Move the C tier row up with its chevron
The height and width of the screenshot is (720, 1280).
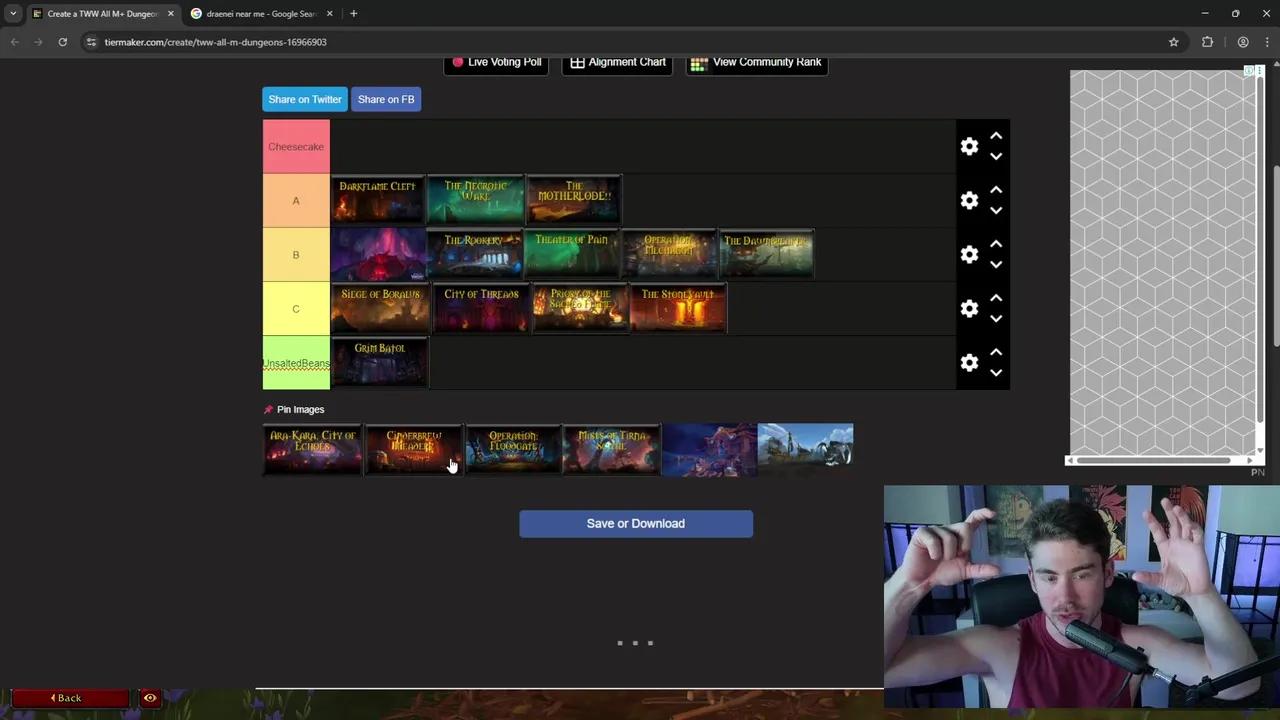(995, 297)
